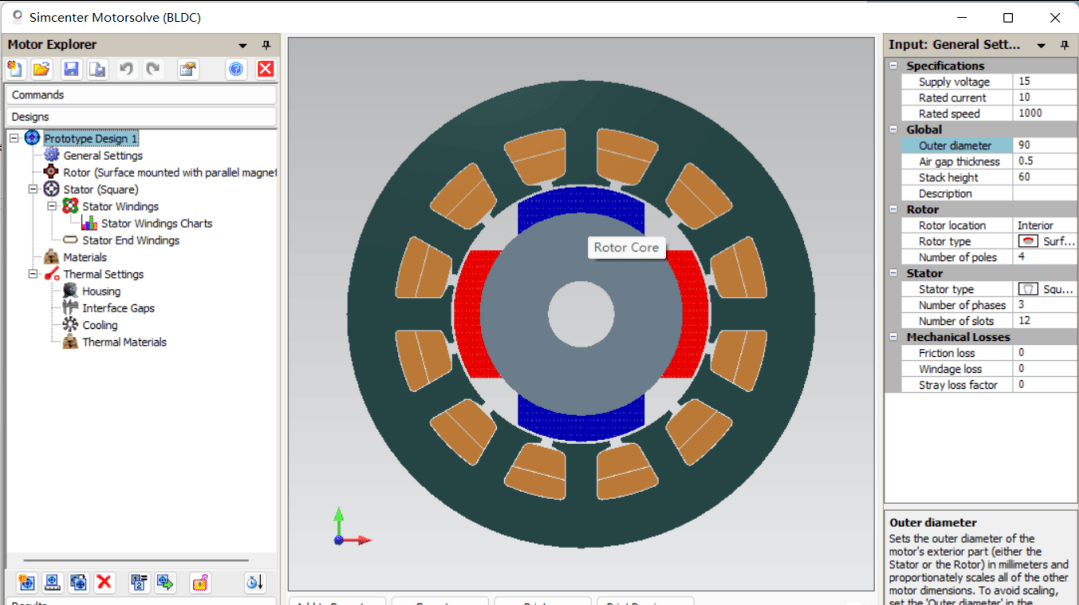Redo the last action
Image resolution: width=1079 pixels, height=605 pixels.
coord(153,69)
